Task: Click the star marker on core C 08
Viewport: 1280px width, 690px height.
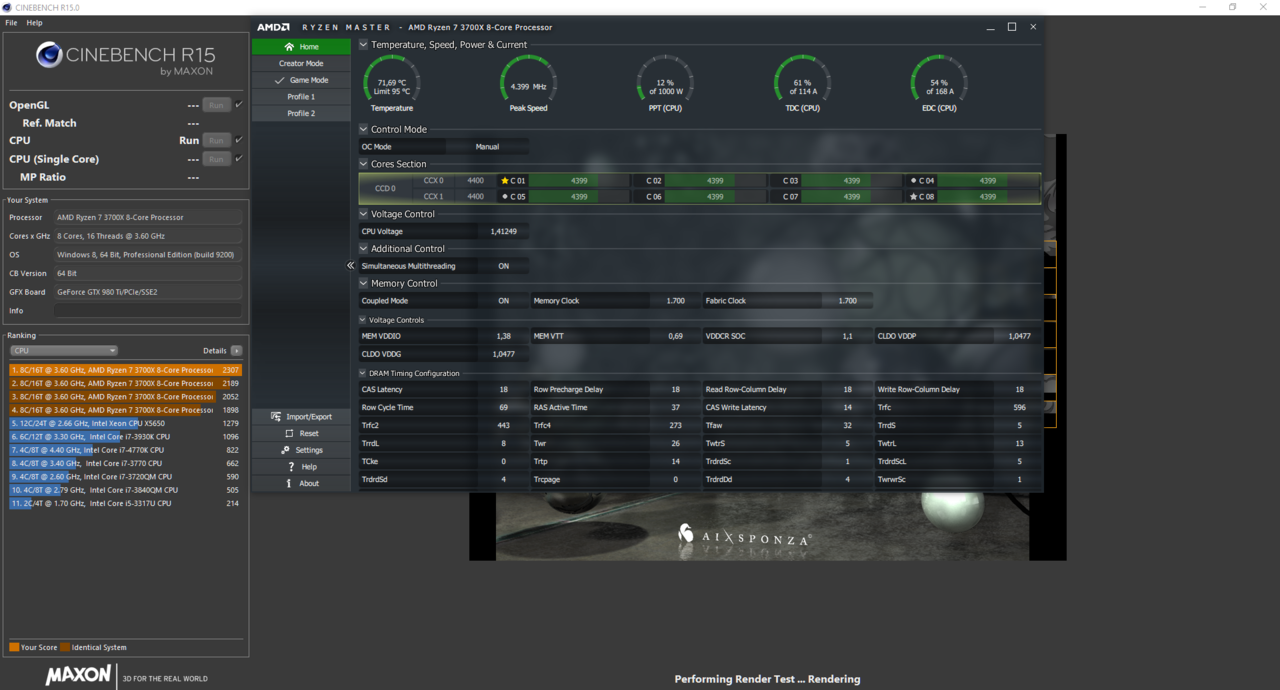Action: pyautogui.click(x=913, y=197)
